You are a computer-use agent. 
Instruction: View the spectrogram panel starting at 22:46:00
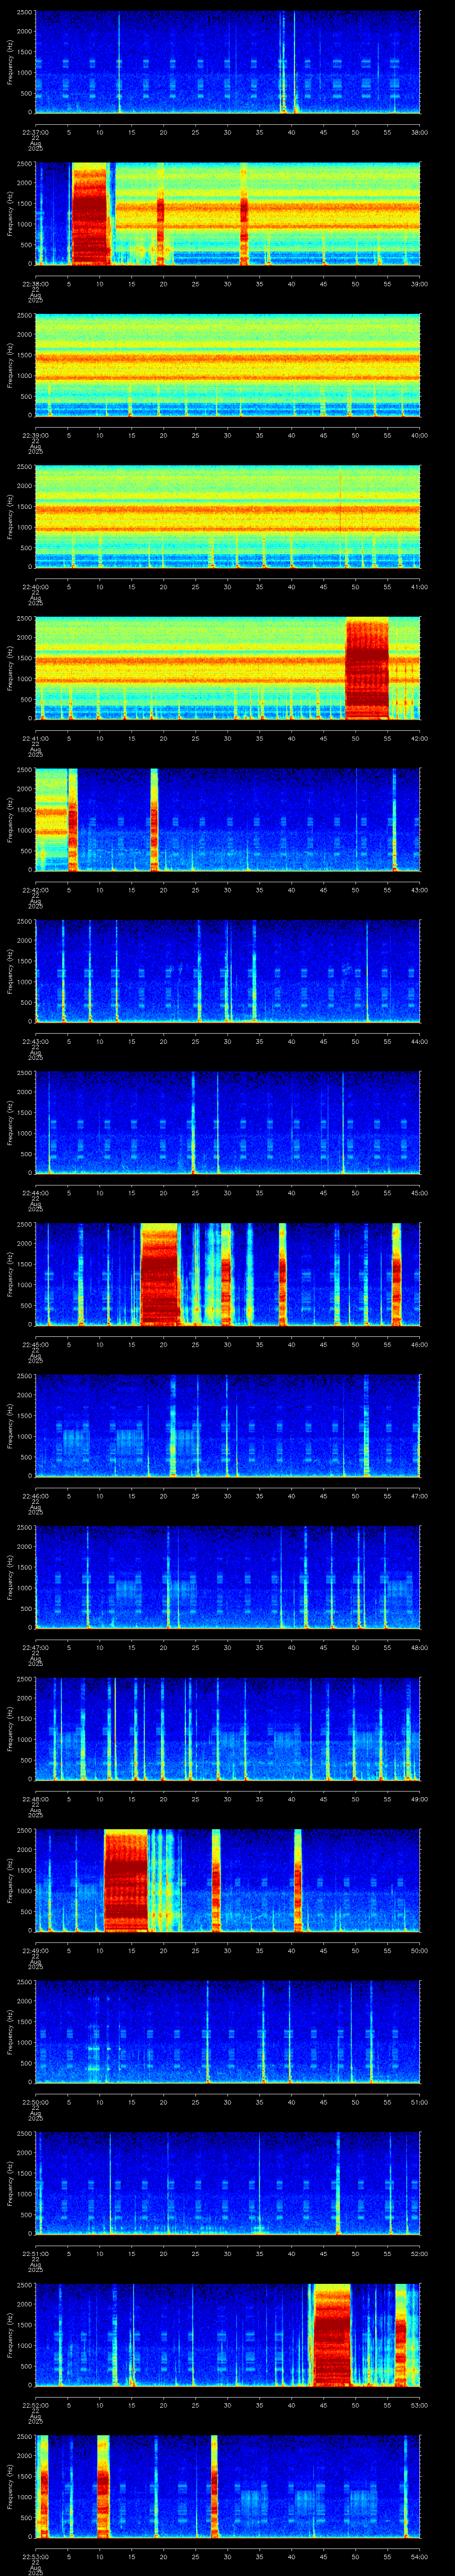pos(228,1426)
